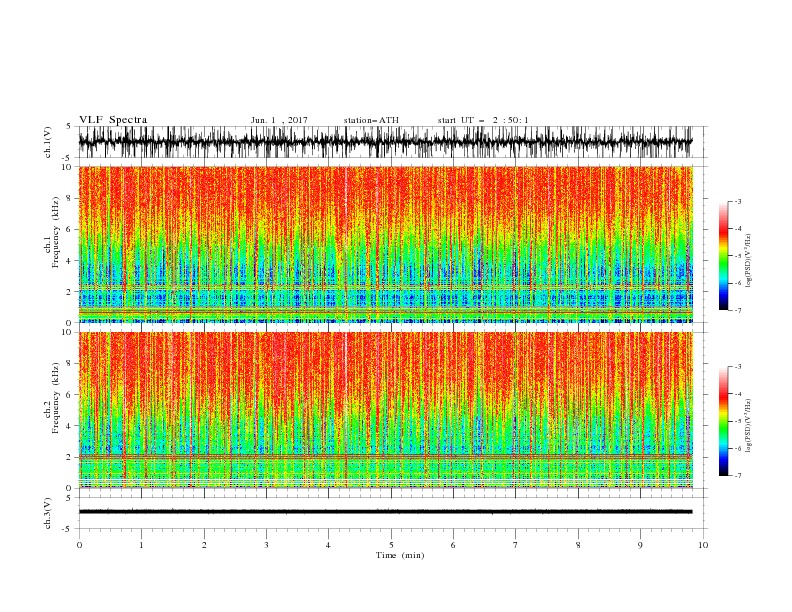
Task: Click the ch.3(V) axis label
Action: coord(48,513)
